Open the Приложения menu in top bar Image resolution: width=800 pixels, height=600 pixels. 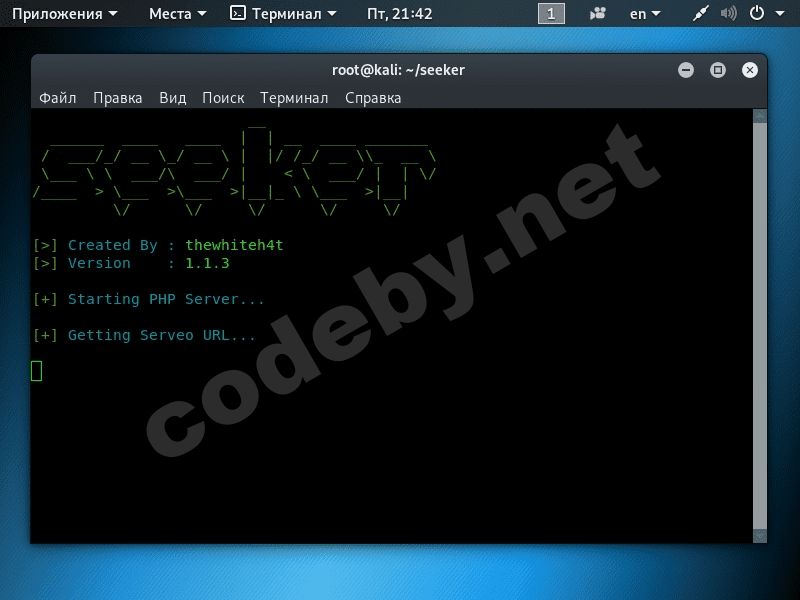(64, 14)
